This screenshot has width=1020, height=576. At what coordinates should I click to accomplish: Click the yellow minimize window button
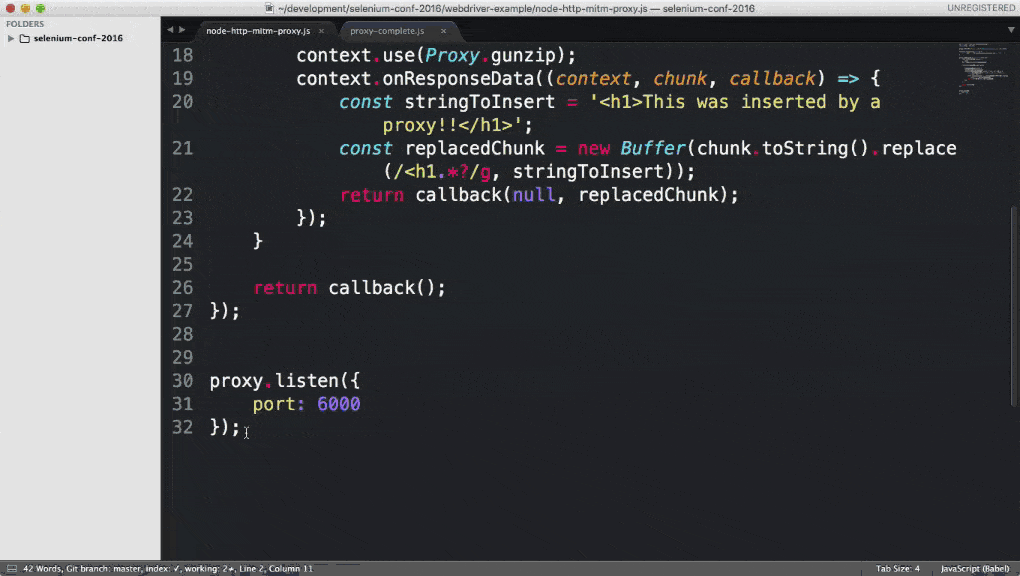click(x=25, y=8)
